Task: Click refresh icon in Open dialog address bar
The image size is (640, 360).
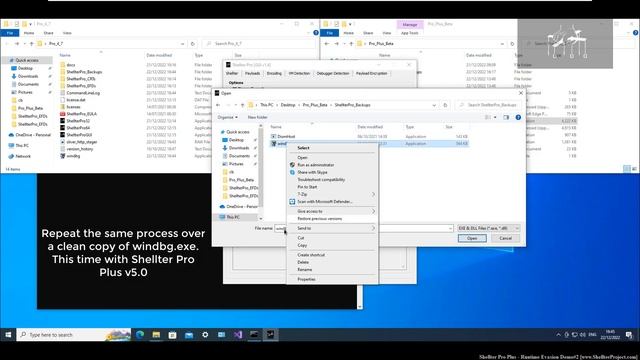Action: [x=445, y=105]
